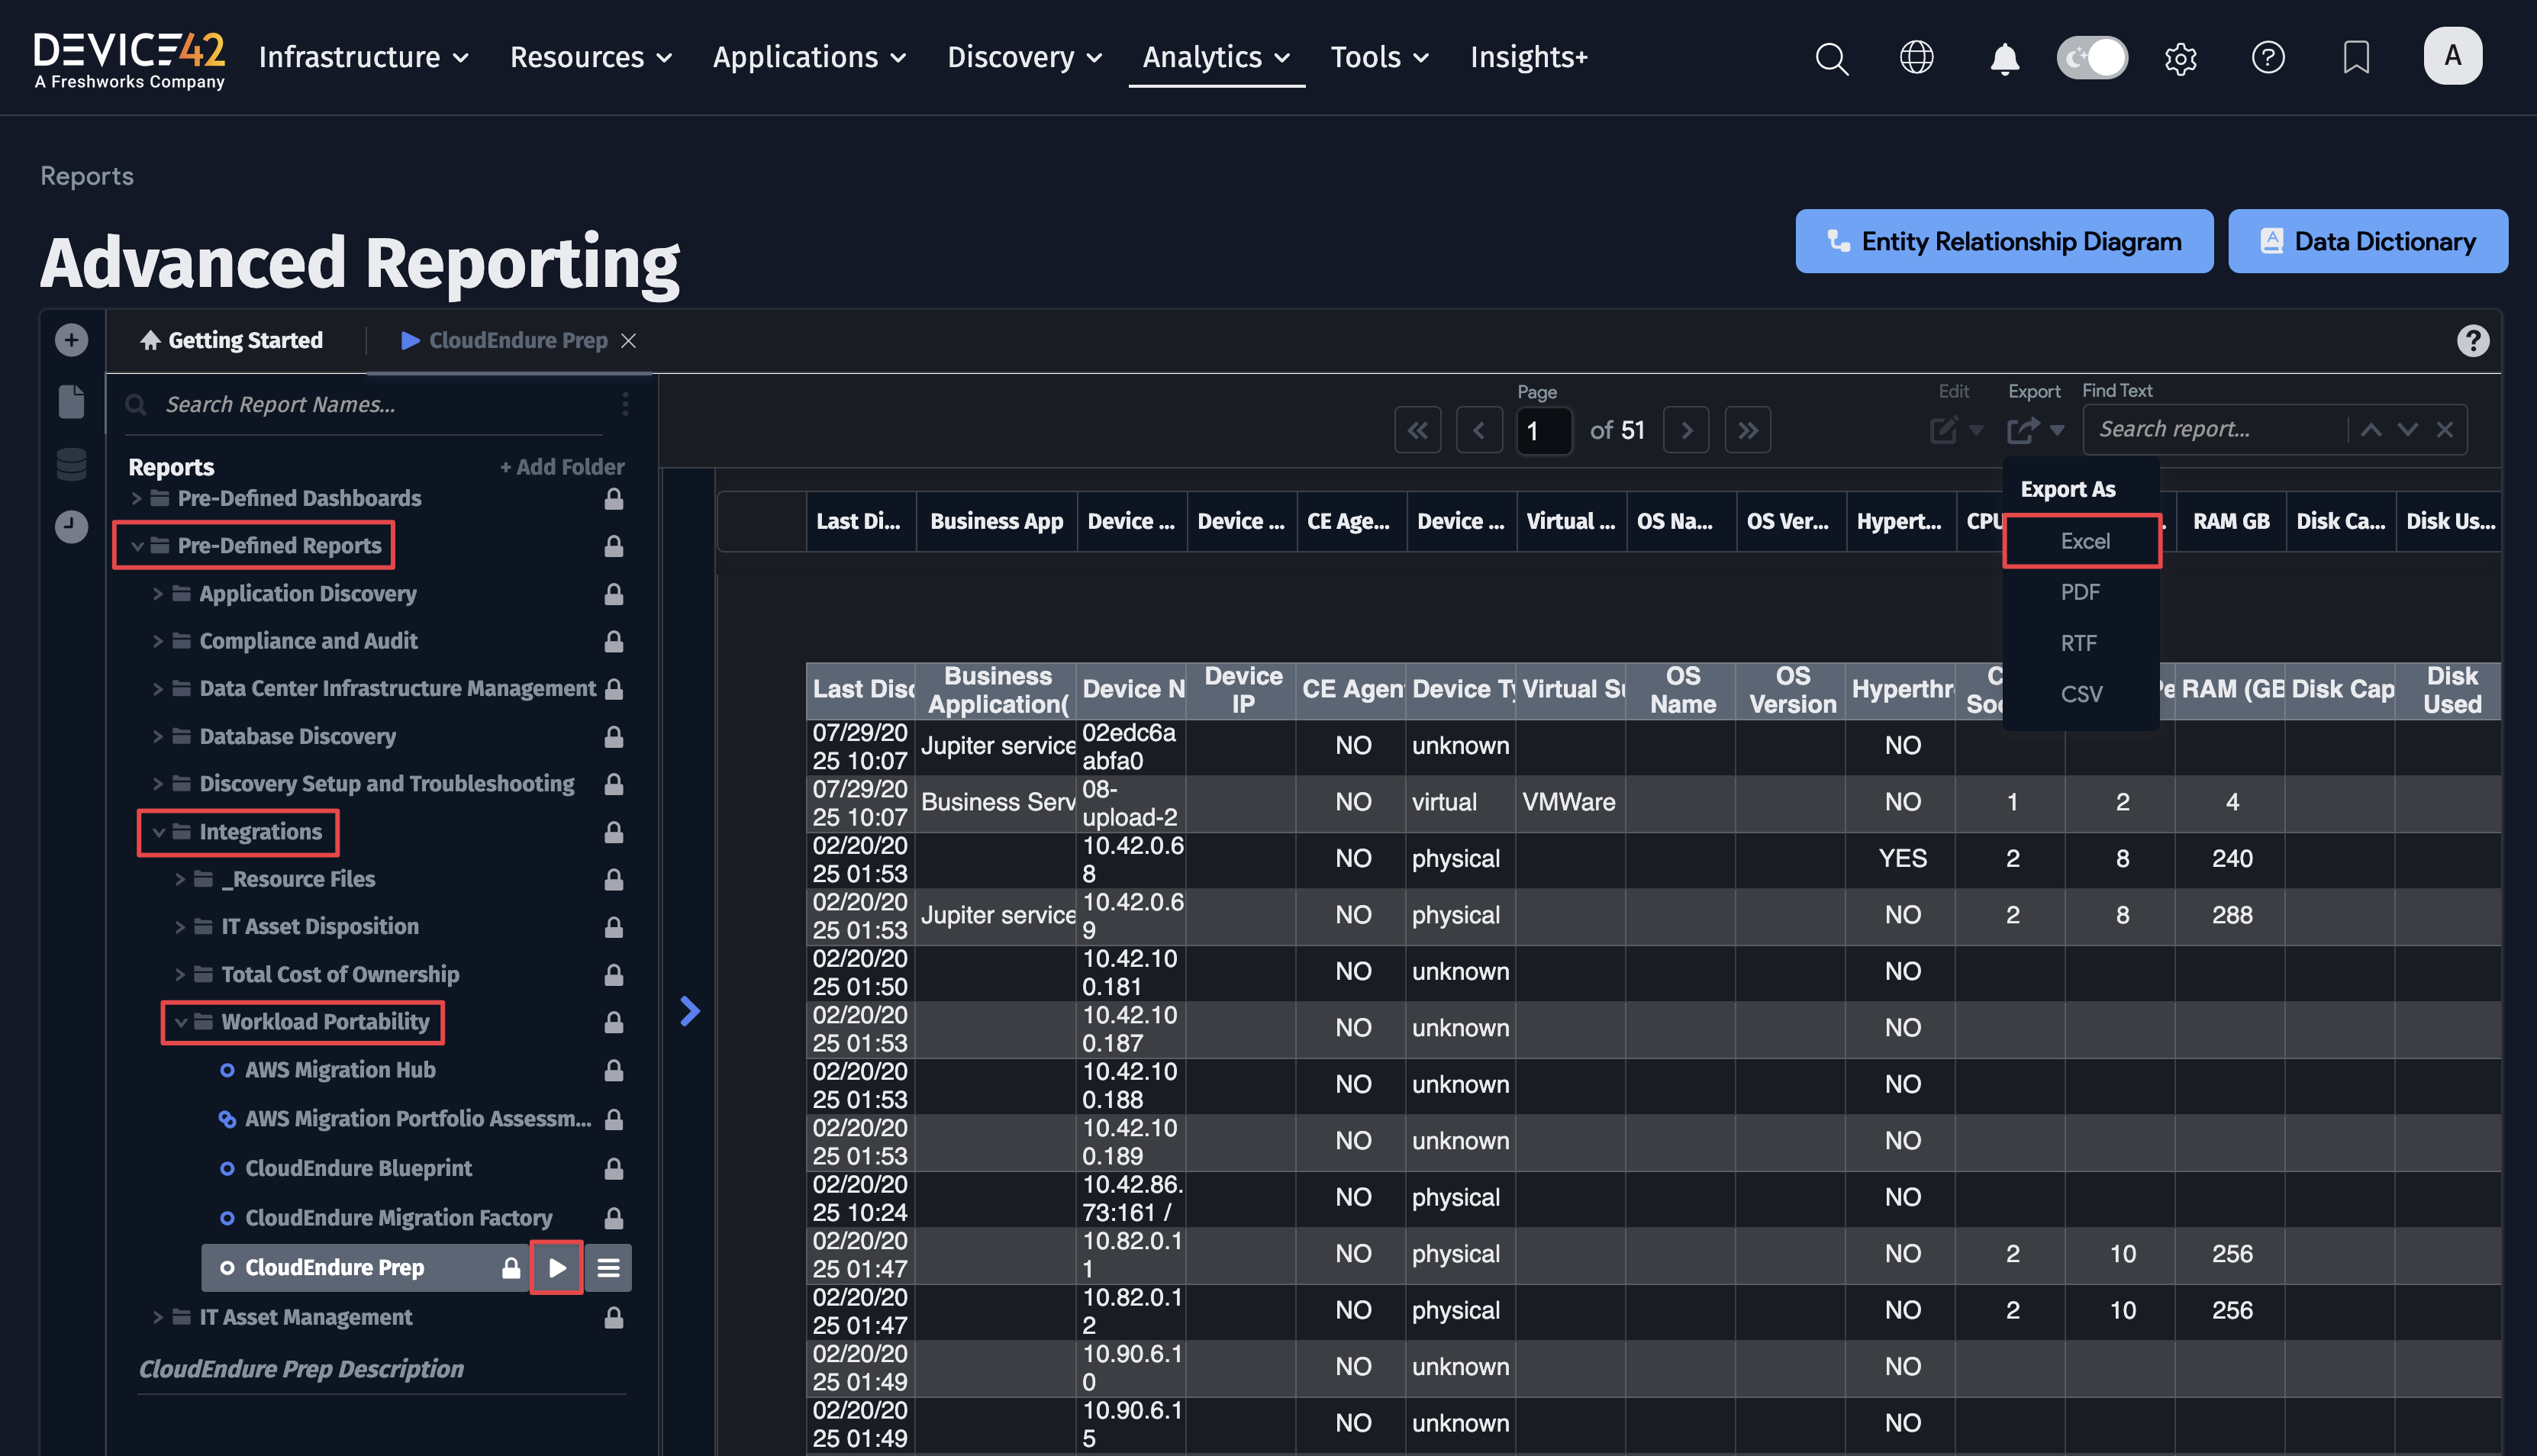The height and width of the screenshot is (1456, 2537).
Task: Click the Search report text field
Action: coord(2216,430)
